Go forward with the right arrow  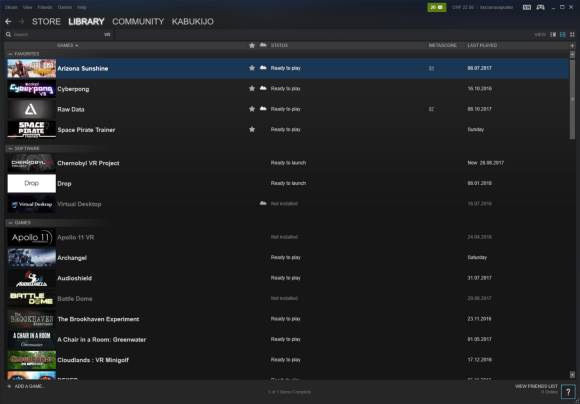tap(21, 21)
